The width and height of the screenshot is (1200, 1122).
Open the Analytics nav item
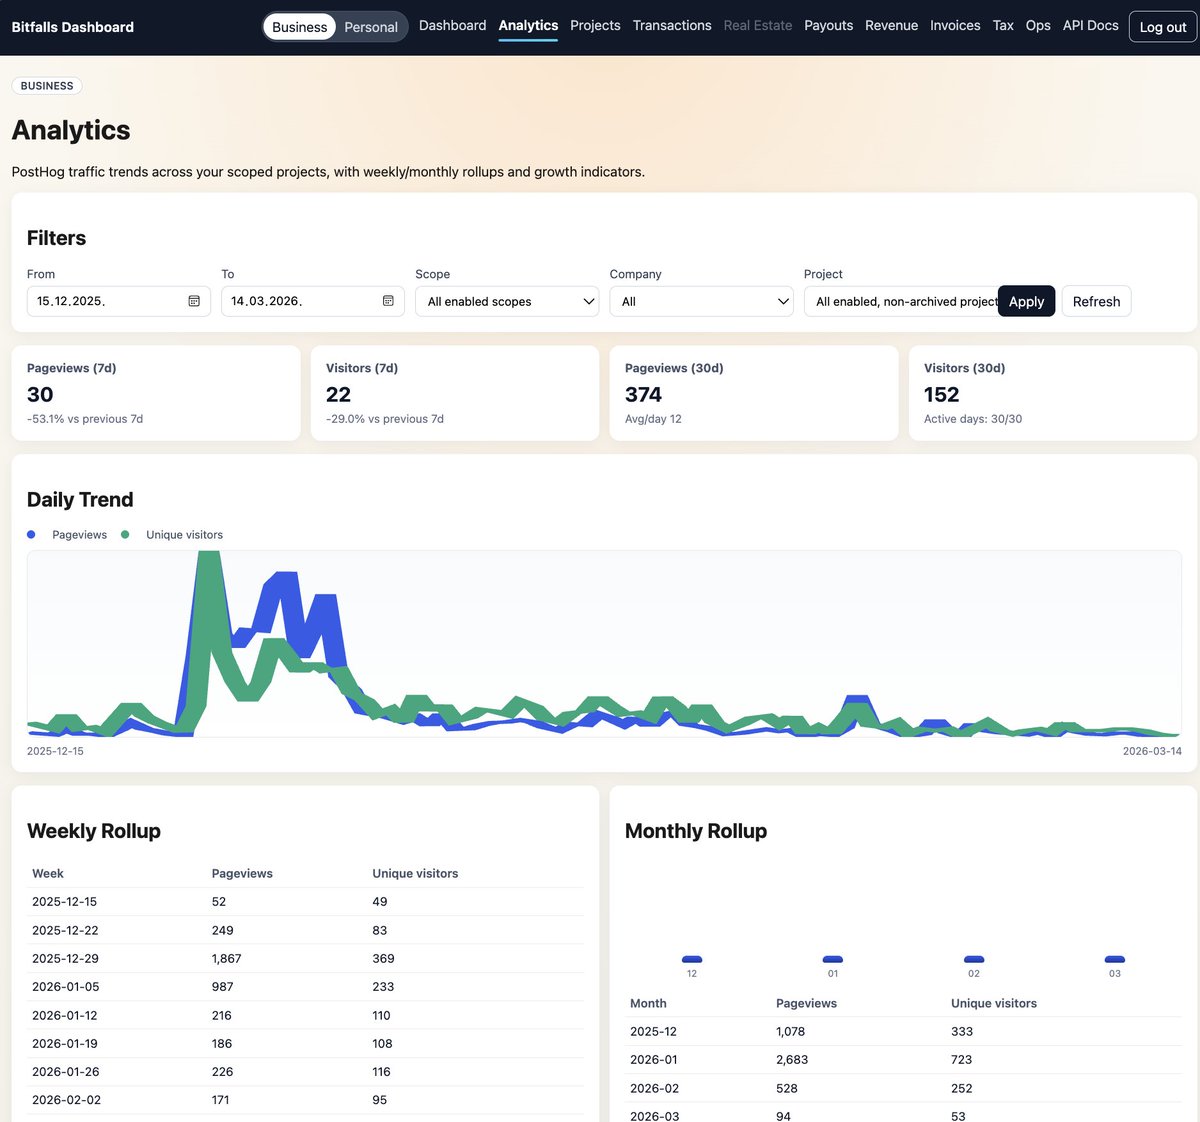528,25
